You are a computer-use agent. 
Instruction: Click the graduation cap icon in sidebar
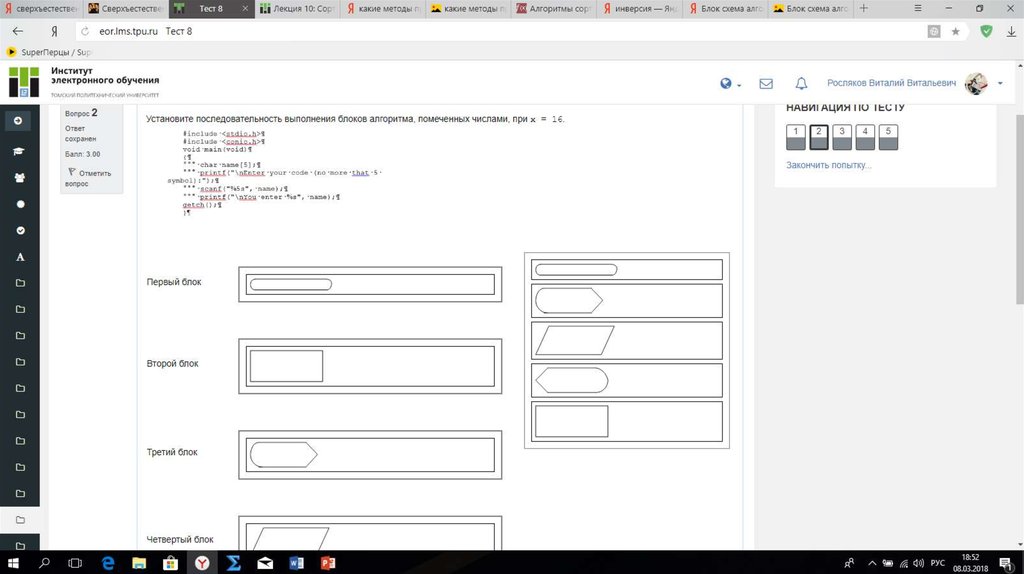pos(20,151)
